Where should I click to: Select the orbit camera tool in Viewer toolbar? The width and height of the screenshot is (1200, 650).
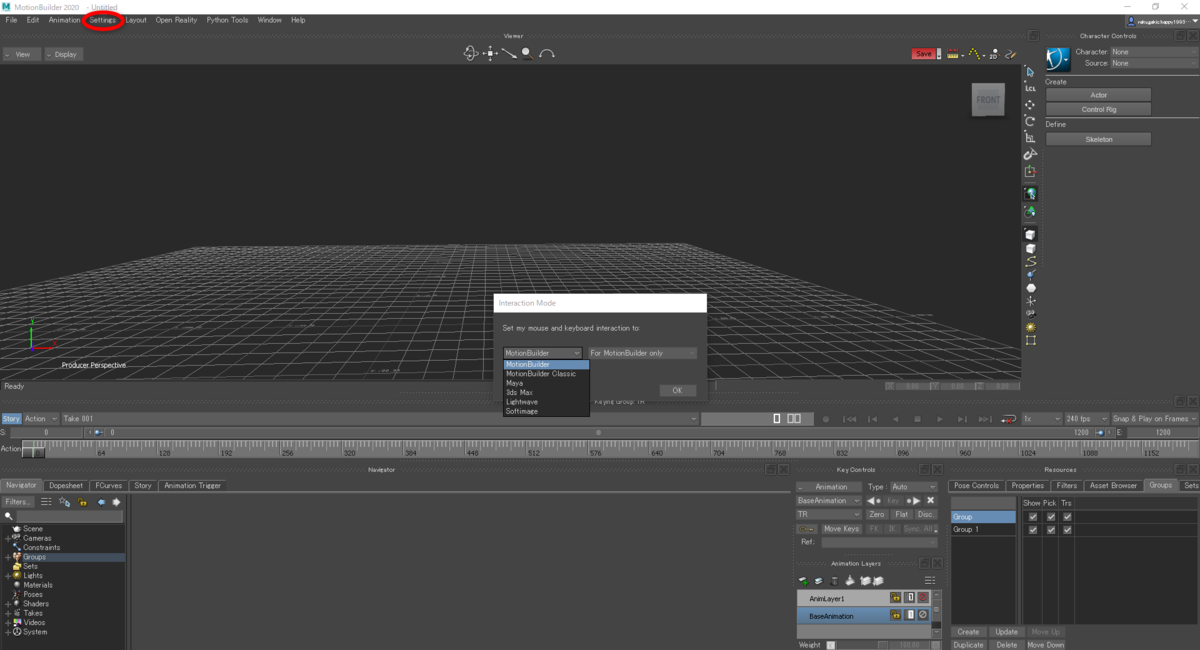tap(470, 52)
